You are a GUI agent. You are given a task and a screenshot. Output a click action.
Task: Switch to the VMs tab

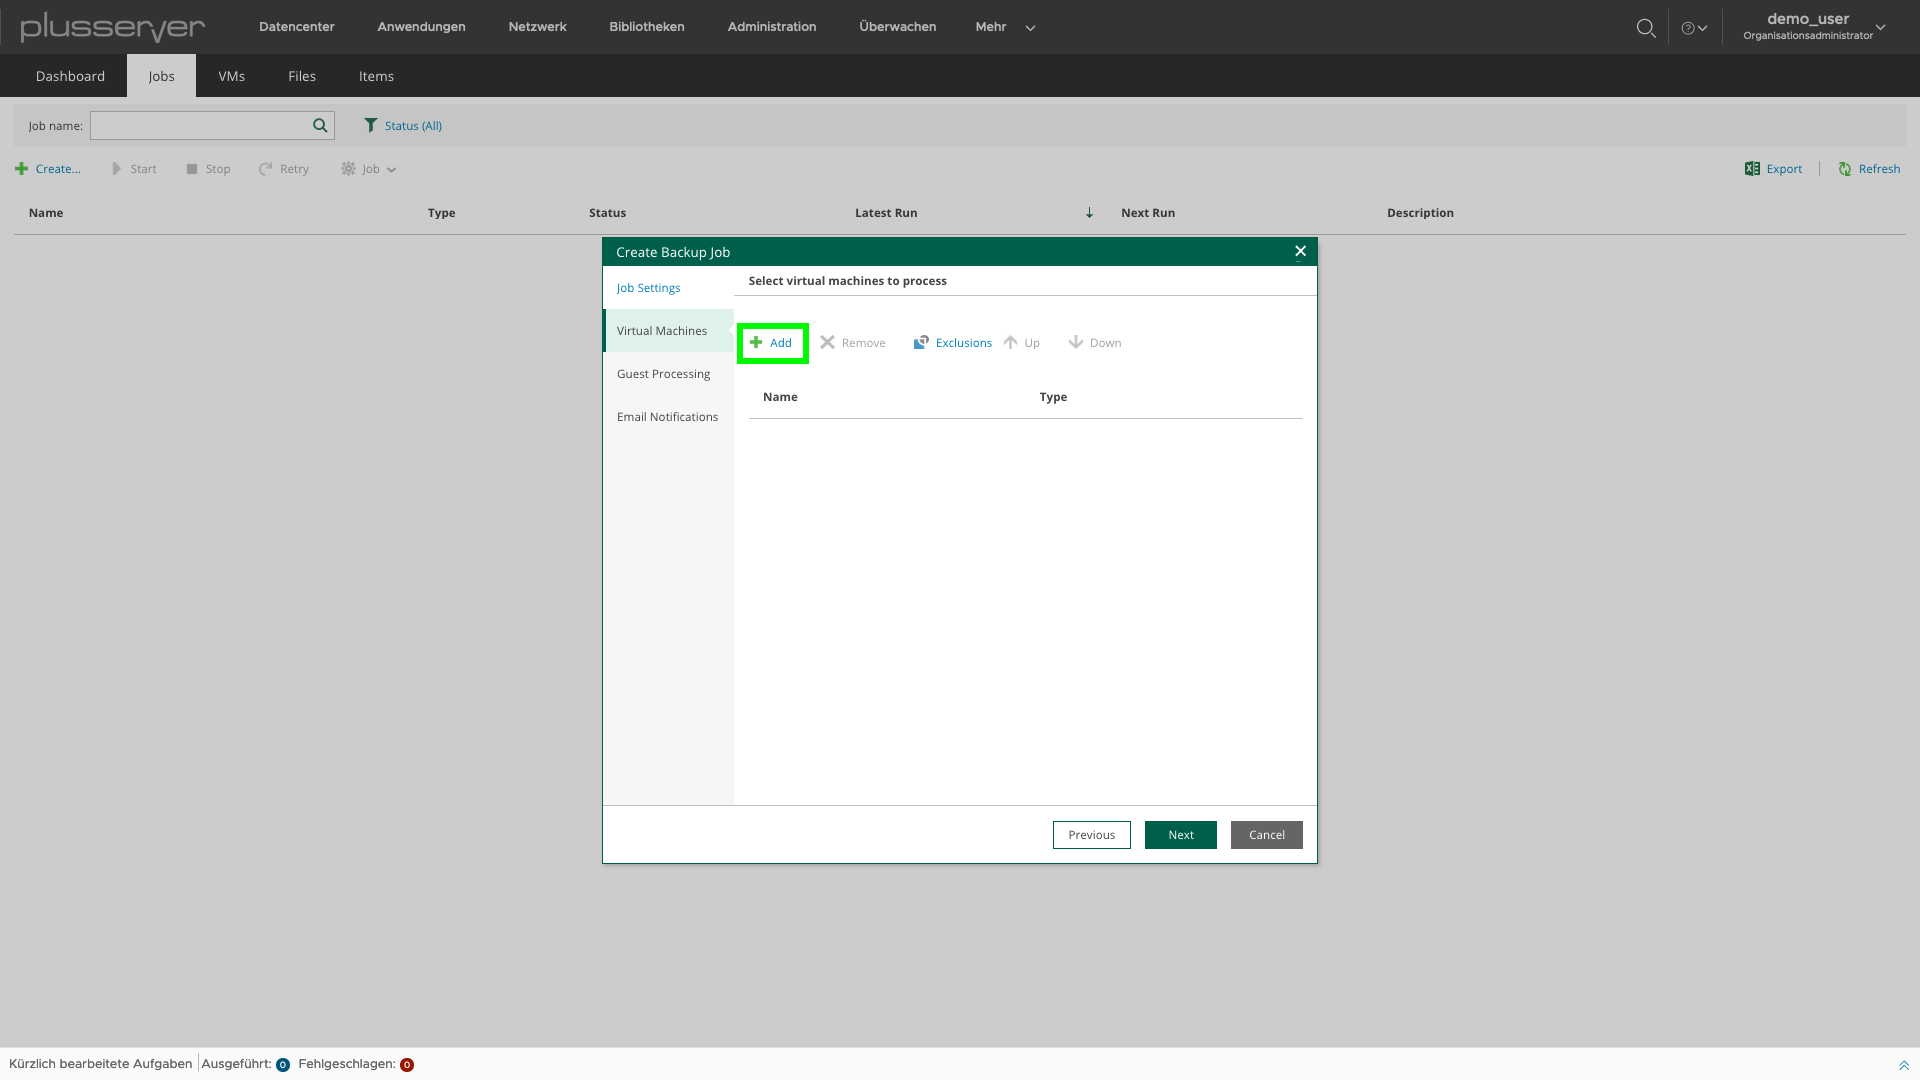(231, 76)
